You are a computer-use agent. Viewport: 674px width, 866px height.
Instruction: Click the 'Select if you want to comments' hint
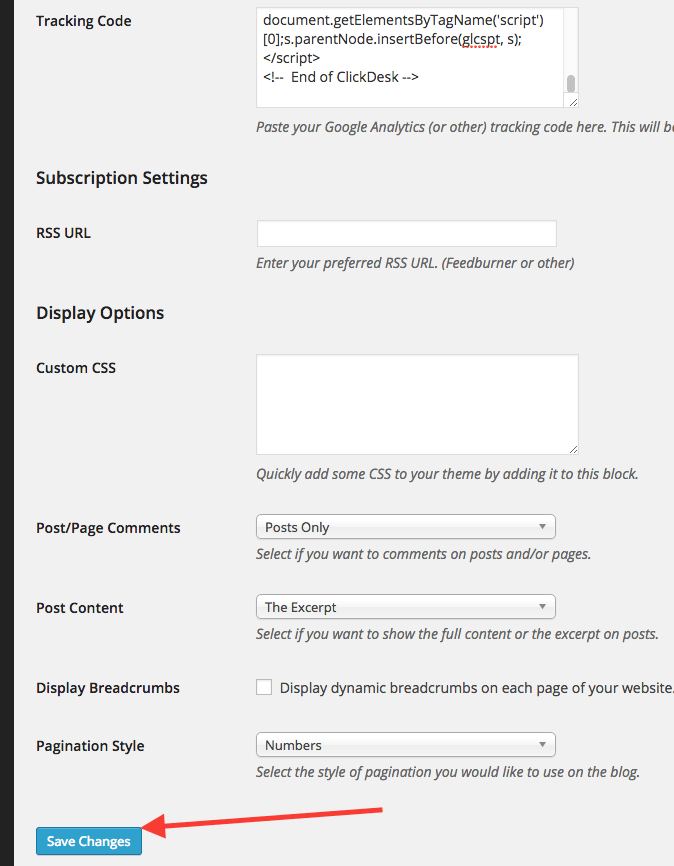point(424,554)
